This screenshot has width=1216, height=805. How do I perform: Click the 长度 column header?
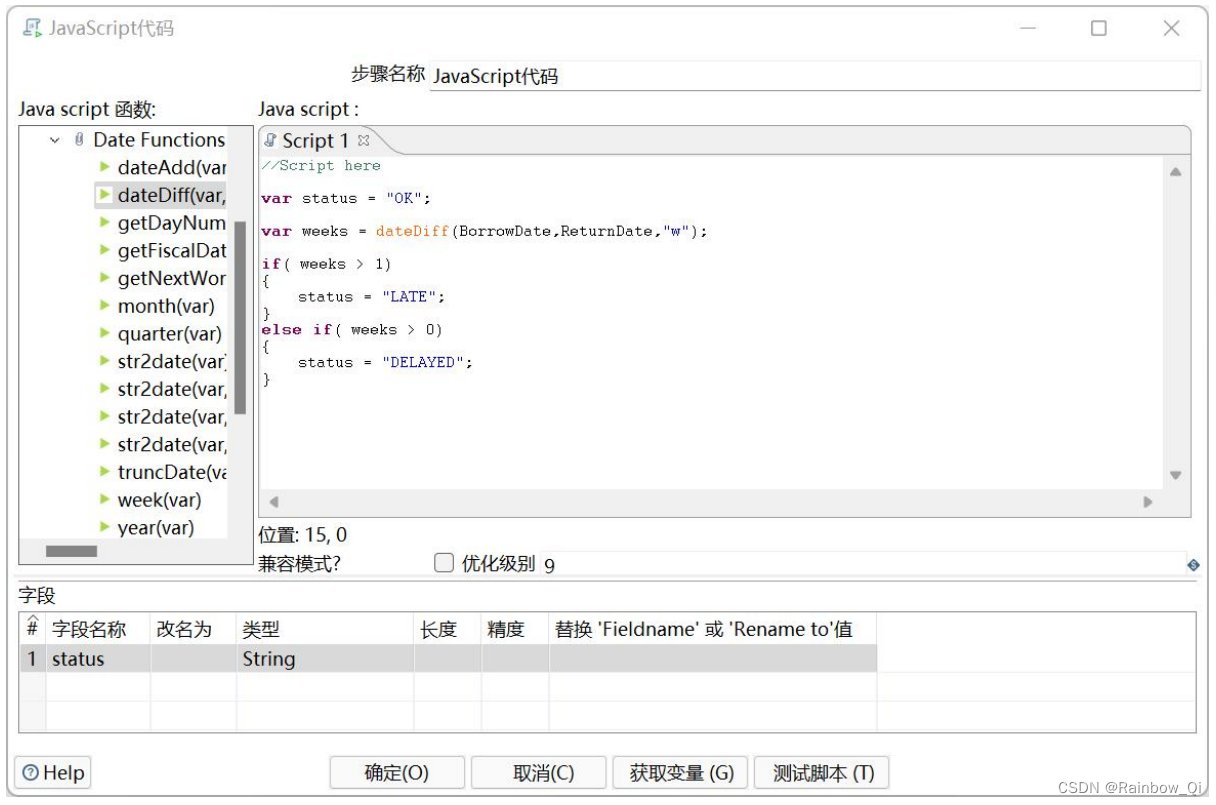pos(447,629)
